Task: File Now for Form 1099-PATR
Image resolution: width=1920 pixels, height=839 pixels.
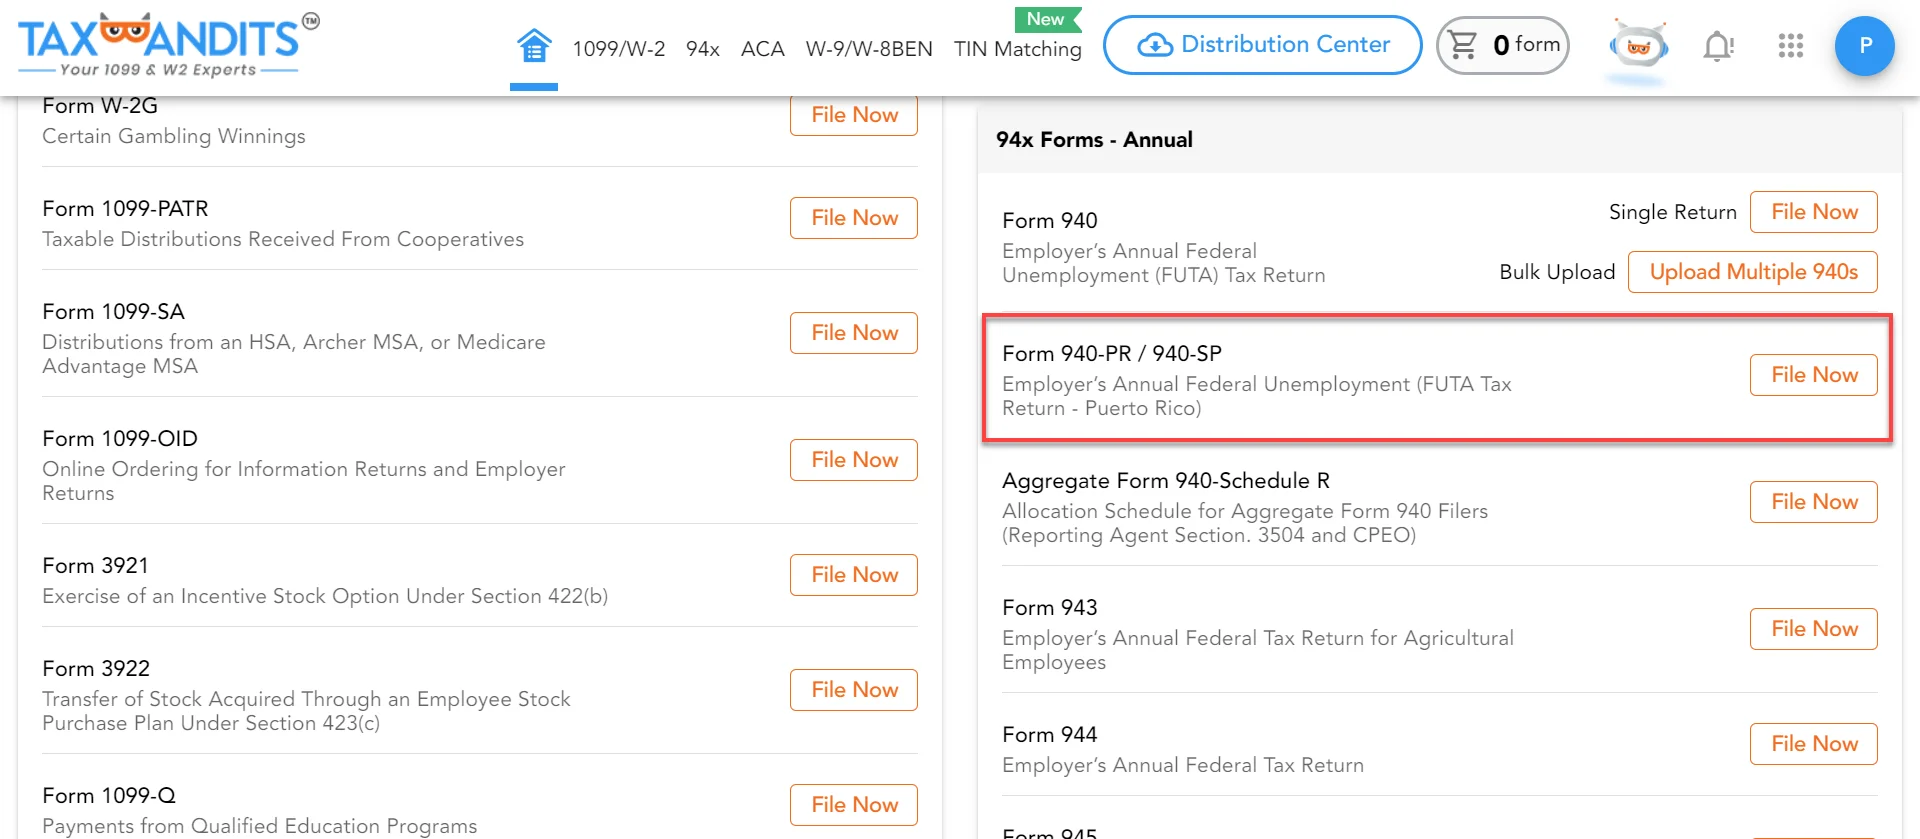Action: tap(854, 218)
